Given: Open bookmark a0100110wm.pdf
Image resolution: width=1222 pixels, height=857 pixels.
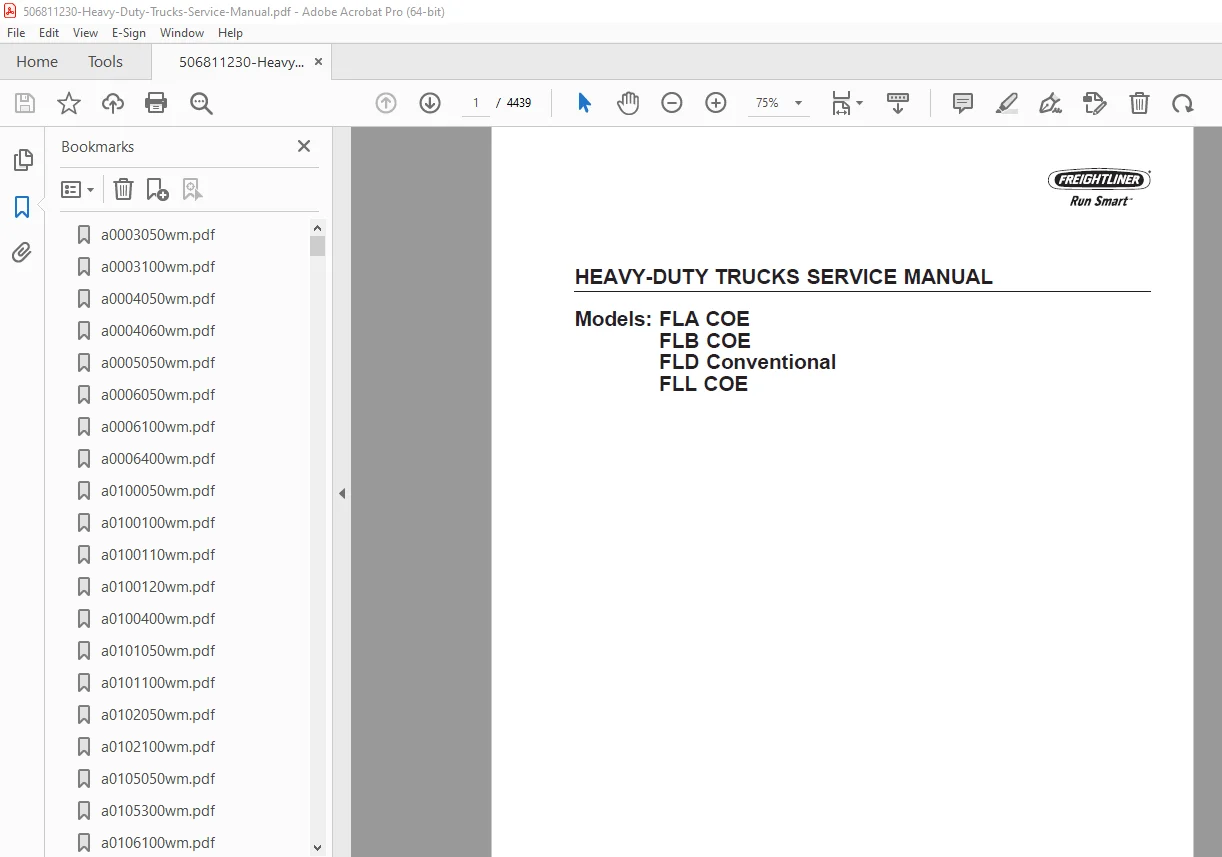Looking at the screenshot, I should pyautogui.click(x=158, y=555).
